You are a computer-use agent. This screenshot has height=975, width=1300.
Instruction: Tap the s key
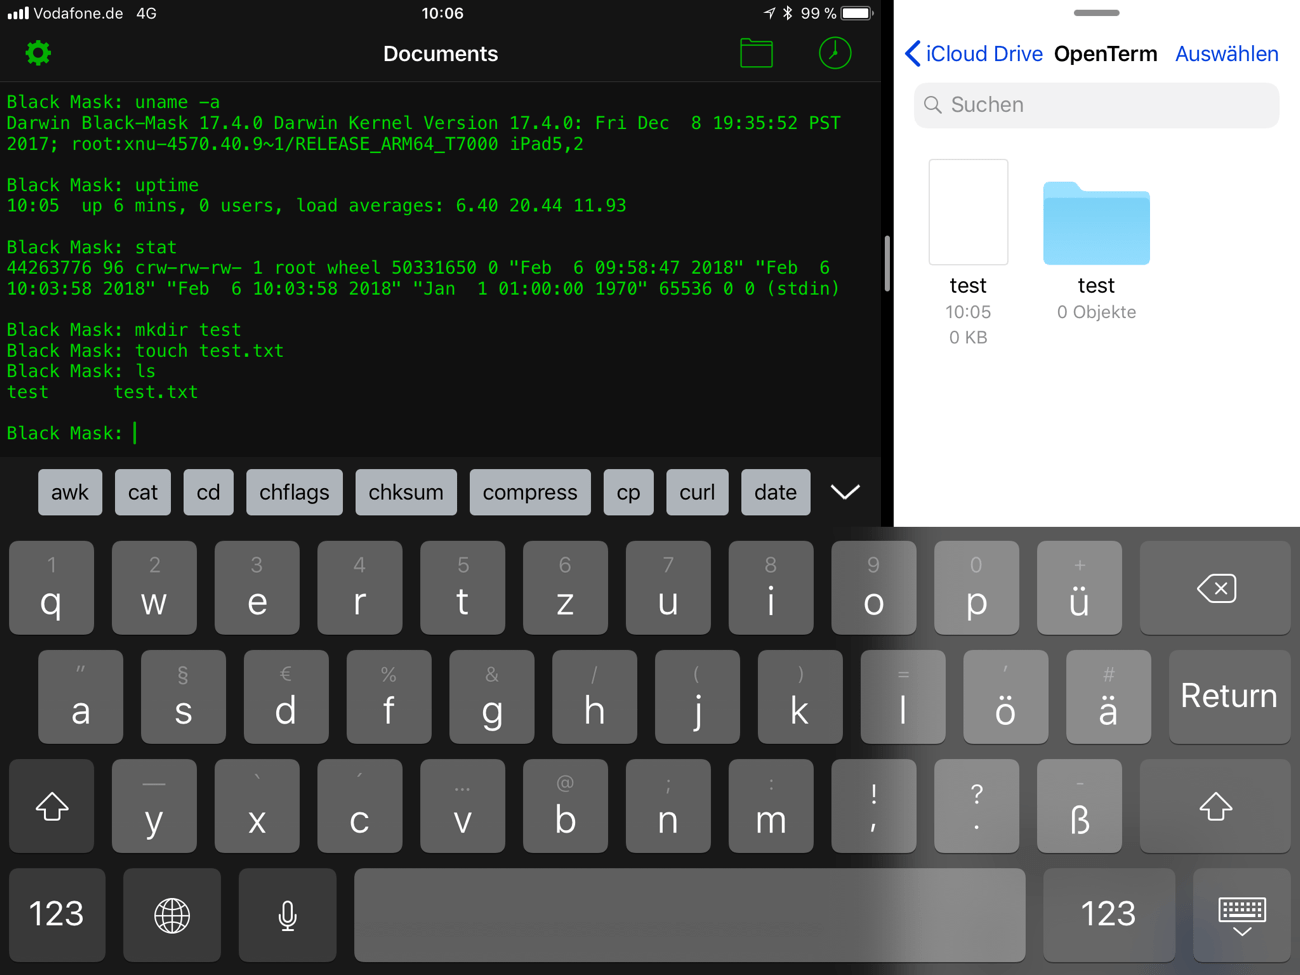point(183,696)
